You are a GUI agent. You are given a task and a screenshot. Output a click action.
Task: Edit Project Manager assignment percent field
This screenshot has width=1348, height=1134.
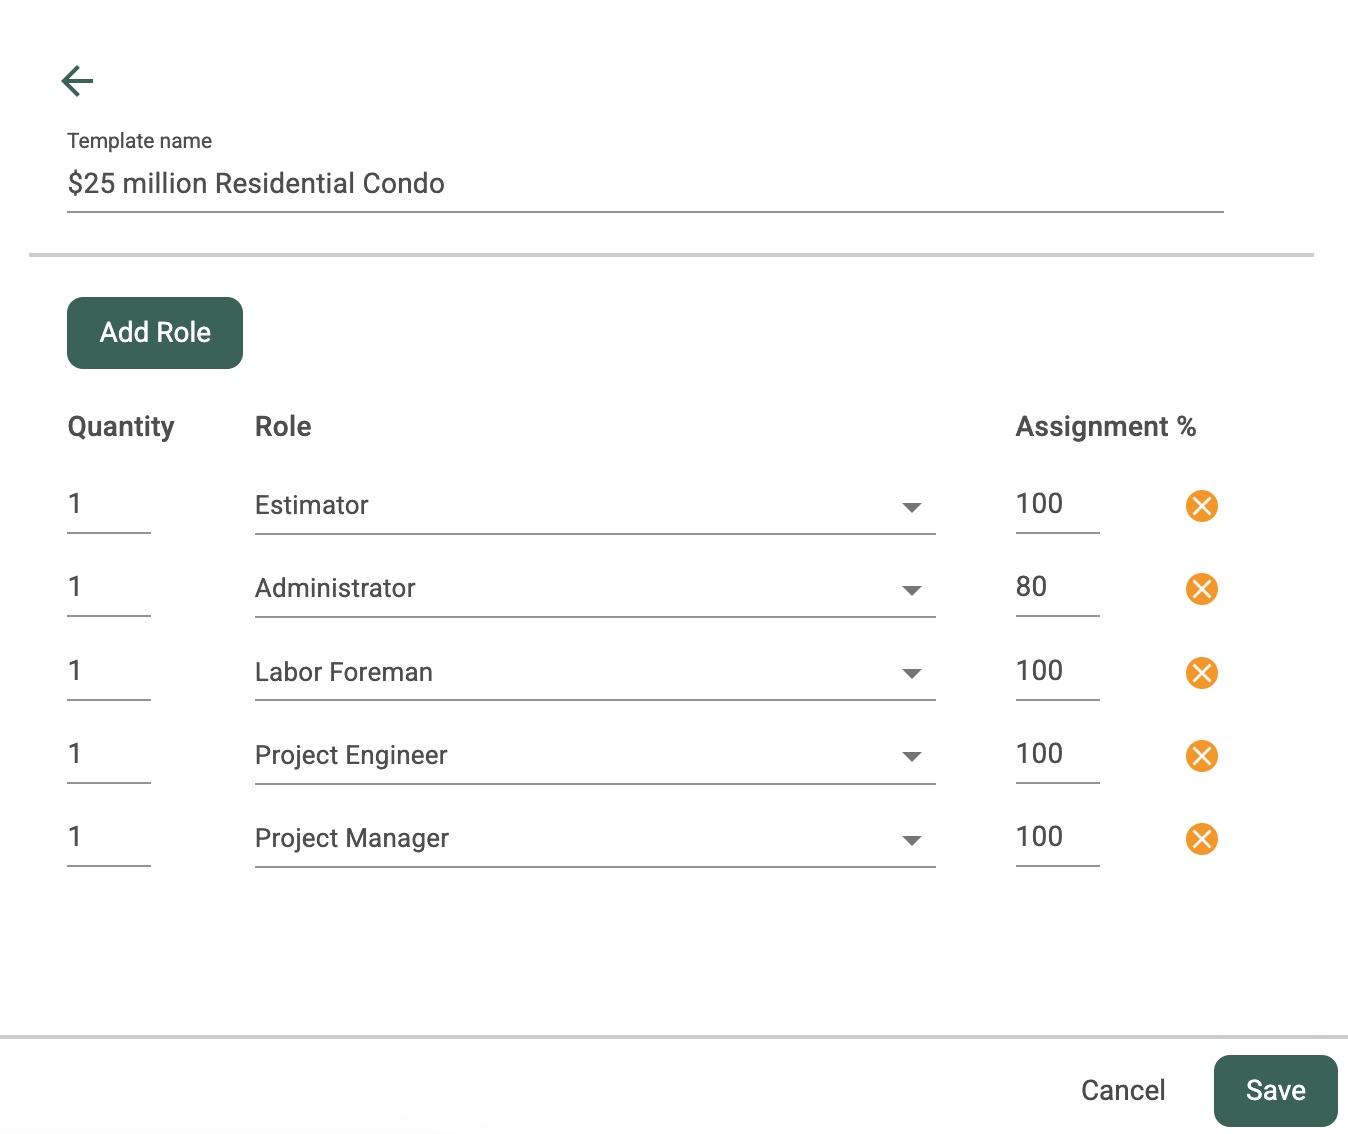[x=1058, y=838]
